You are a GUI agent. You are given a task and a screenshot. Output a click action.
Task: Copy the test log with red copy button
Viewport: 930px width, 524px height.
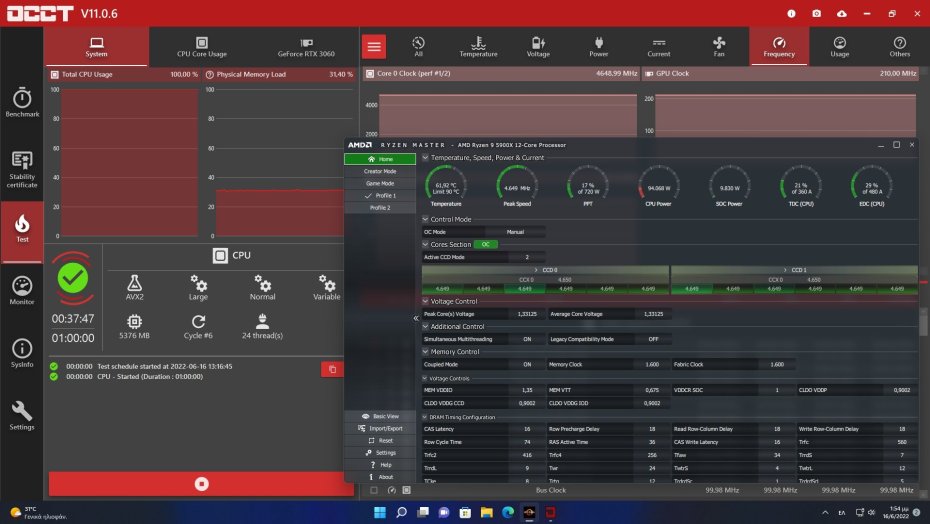pos(332,369)
